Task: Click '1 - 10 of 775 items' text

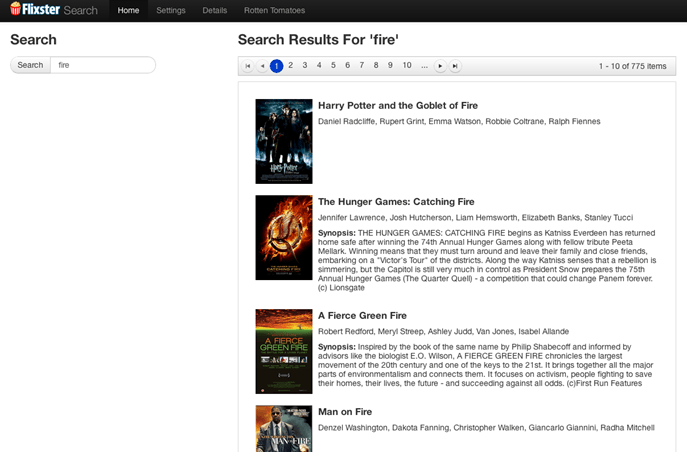Action: (x=632, y=66)
